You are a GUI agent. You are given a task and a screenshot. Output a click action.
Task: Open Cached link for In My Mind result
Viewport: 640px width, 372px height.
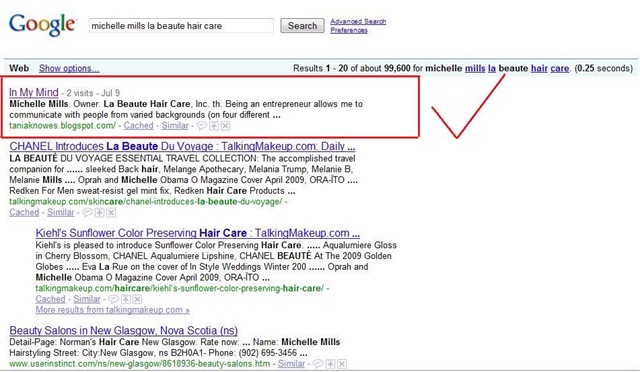point(138,126)
